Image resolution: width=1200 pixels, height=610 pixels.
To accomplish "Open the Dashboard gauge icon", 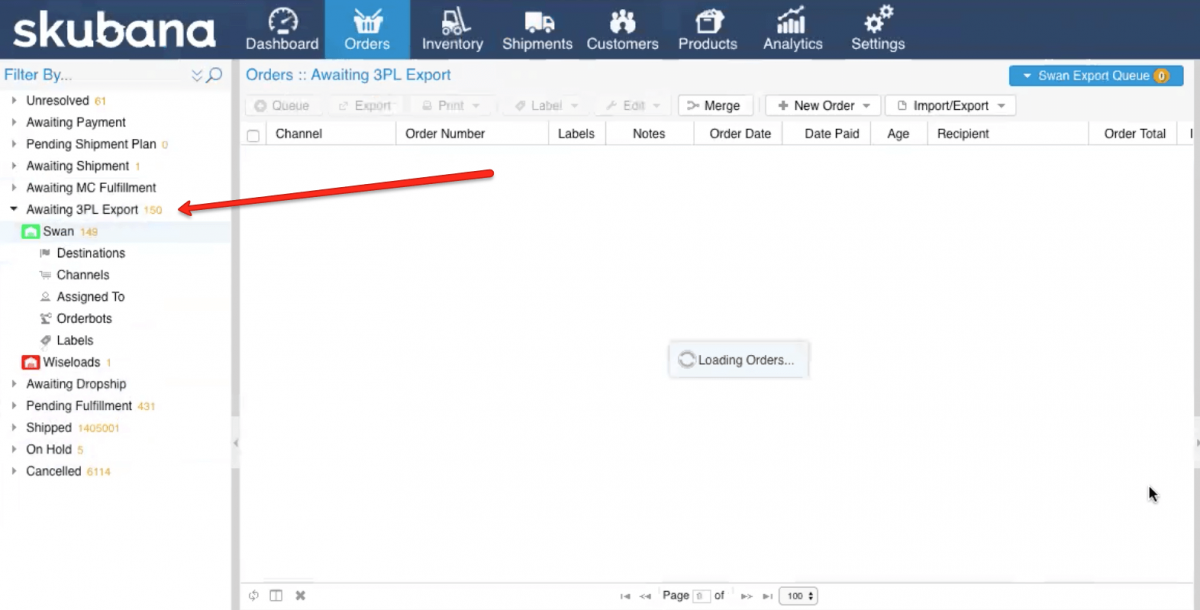I will click(x=282, y=21).
